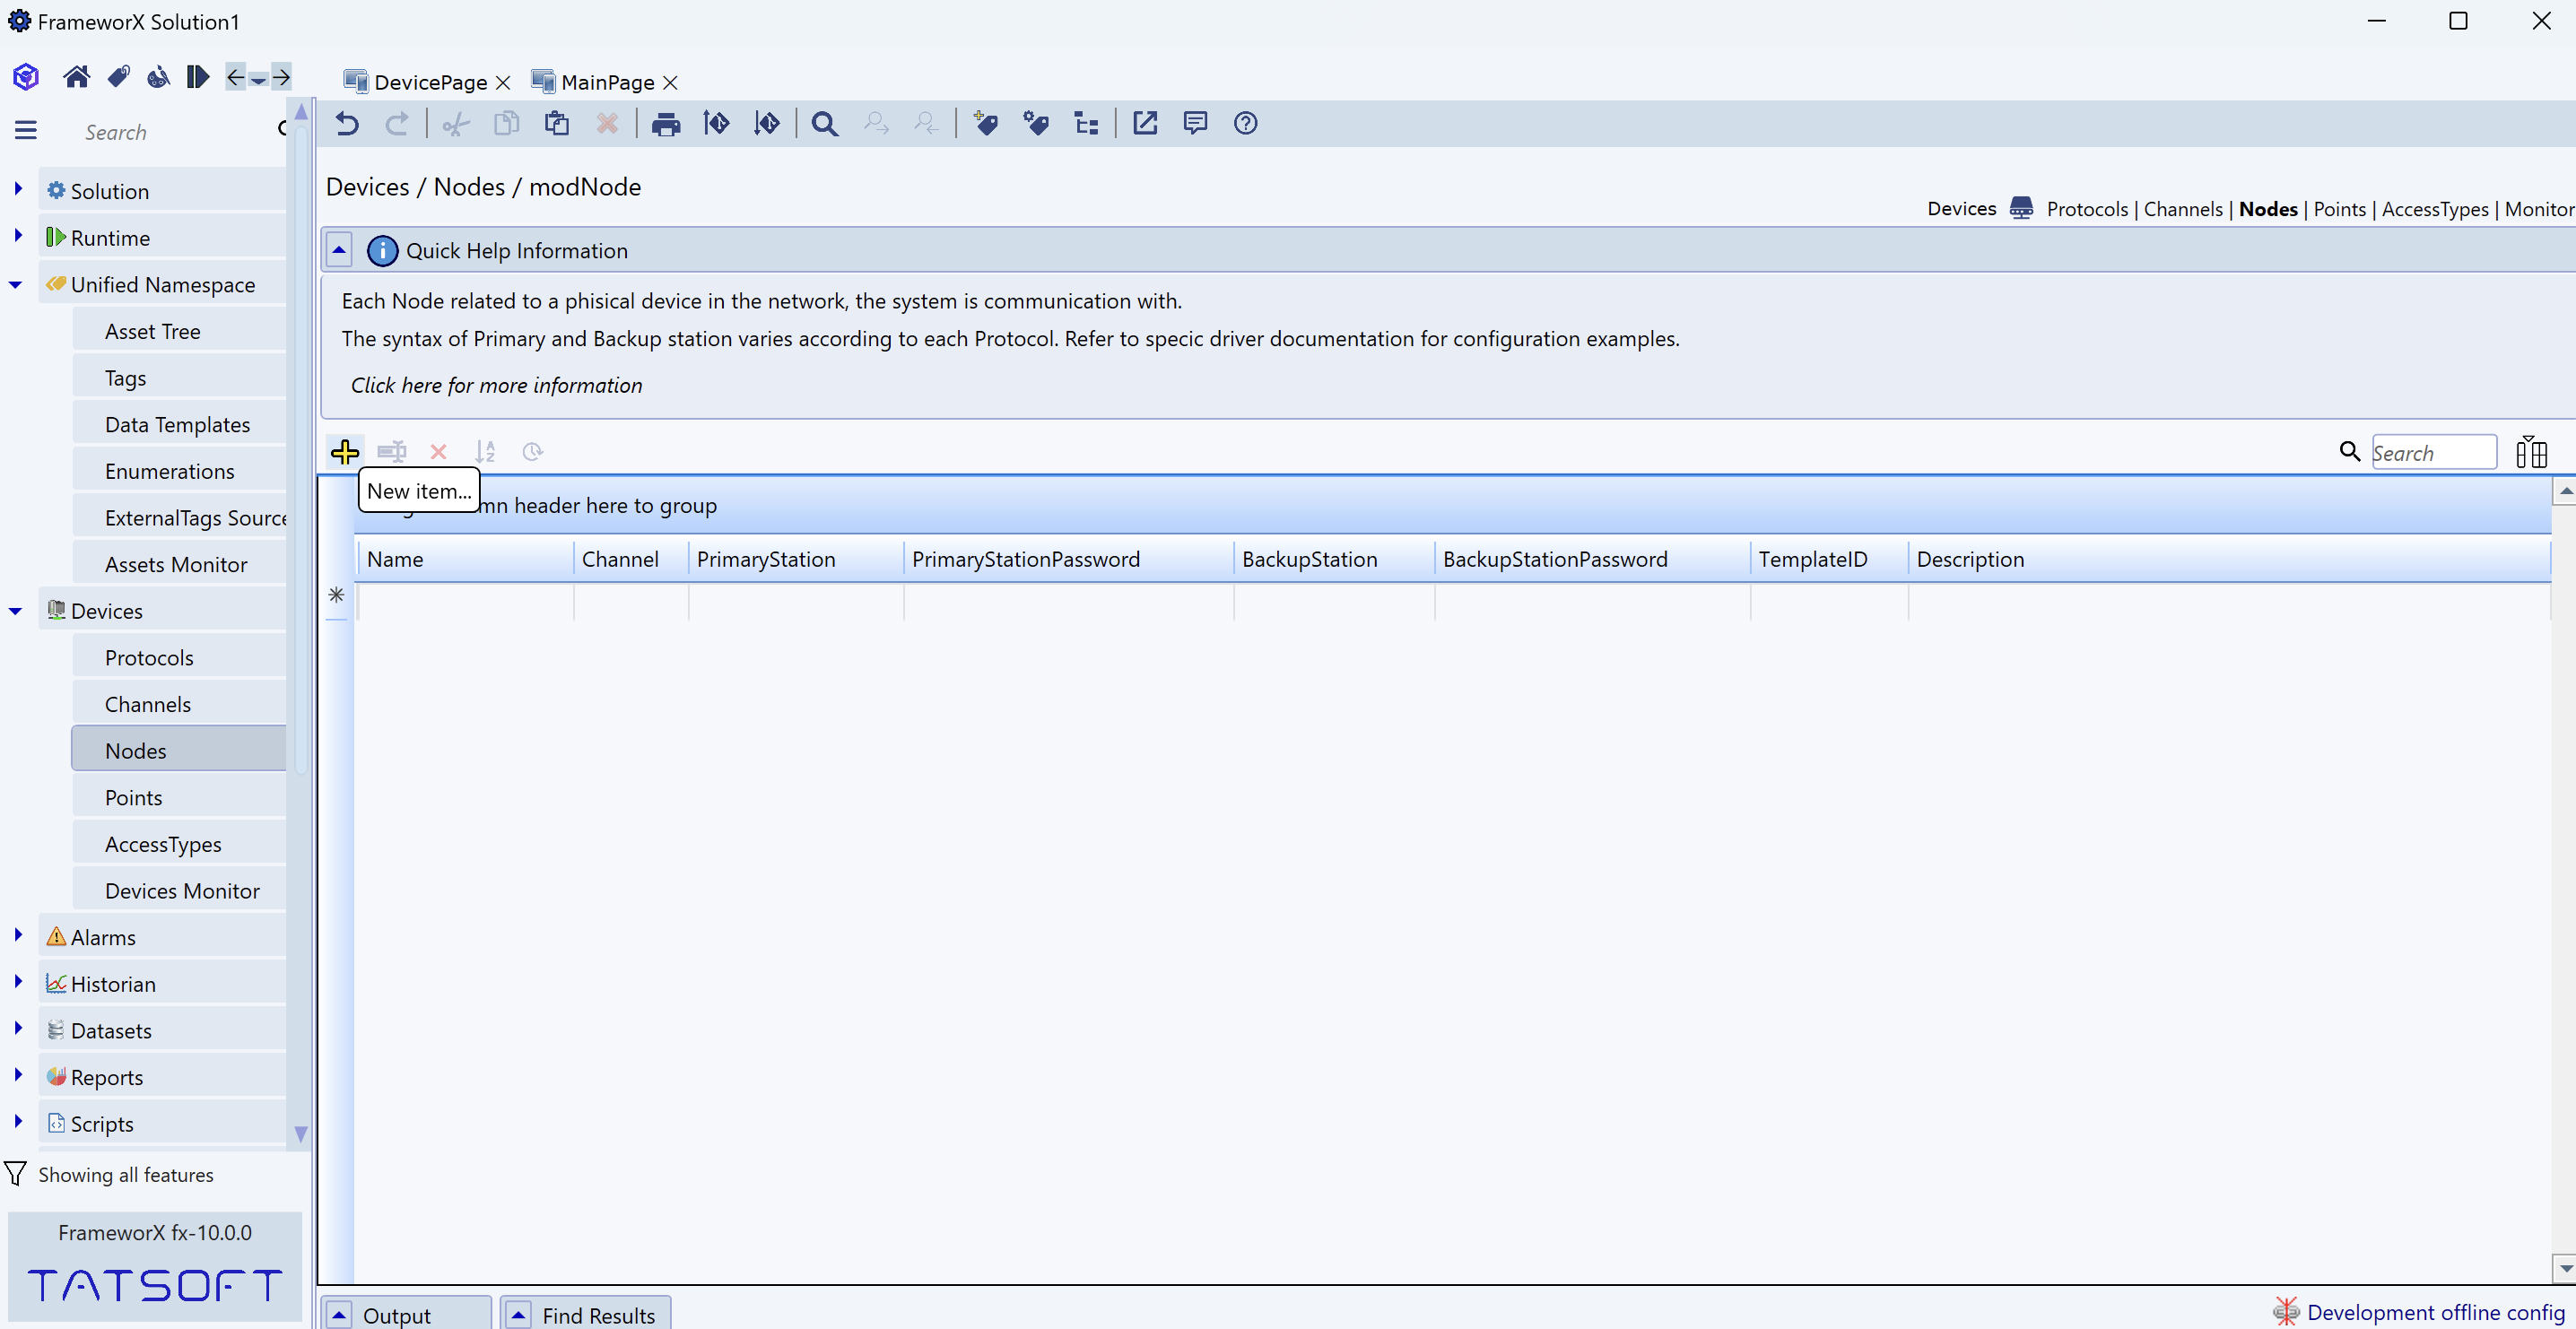This screenshot has width=2576, height=1329.
Task: Click the grid vertical scrollbar down arrow
Action: (x=2565, y=1268)
